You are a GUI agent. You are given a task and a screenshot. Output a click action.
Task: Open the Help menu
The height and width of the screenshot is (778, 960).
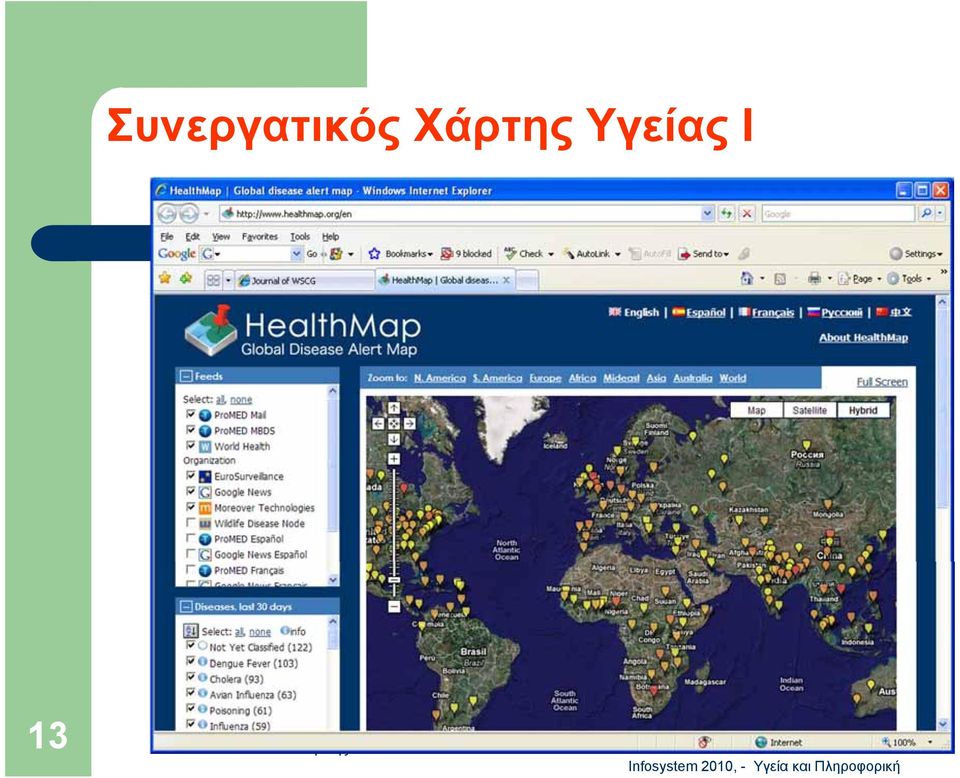[331, 236]
